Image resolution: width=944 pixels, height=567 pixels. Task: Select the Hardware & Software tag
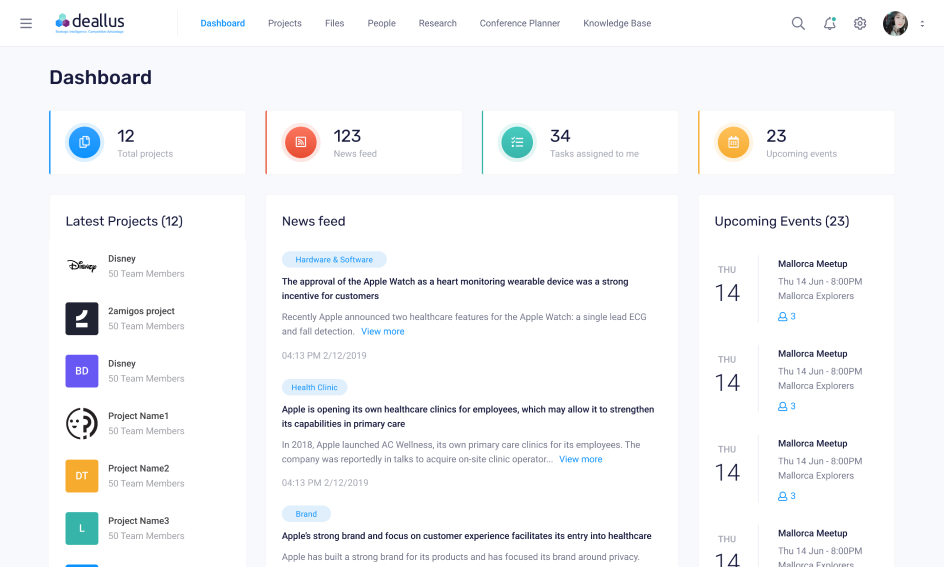pos(334,260)
